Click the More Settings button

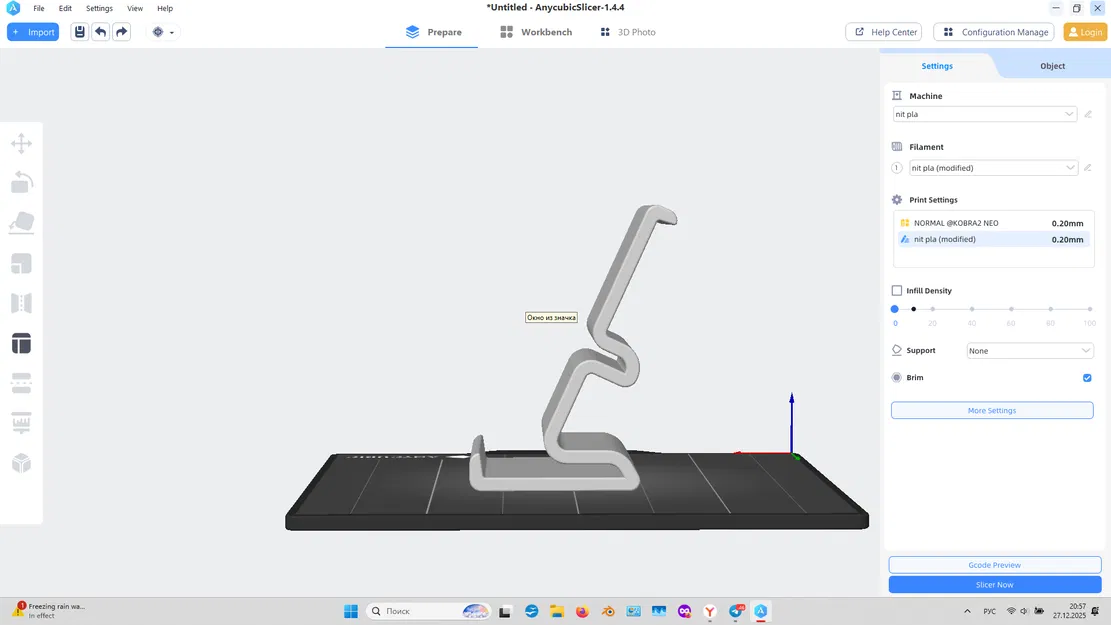pos(991,410)
